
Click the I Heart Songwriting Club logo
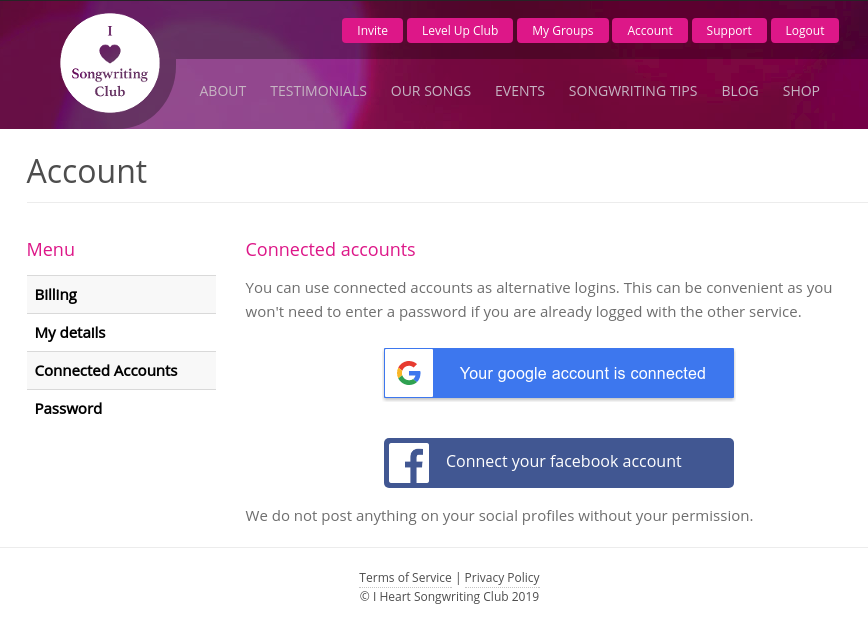pos(110,64)
